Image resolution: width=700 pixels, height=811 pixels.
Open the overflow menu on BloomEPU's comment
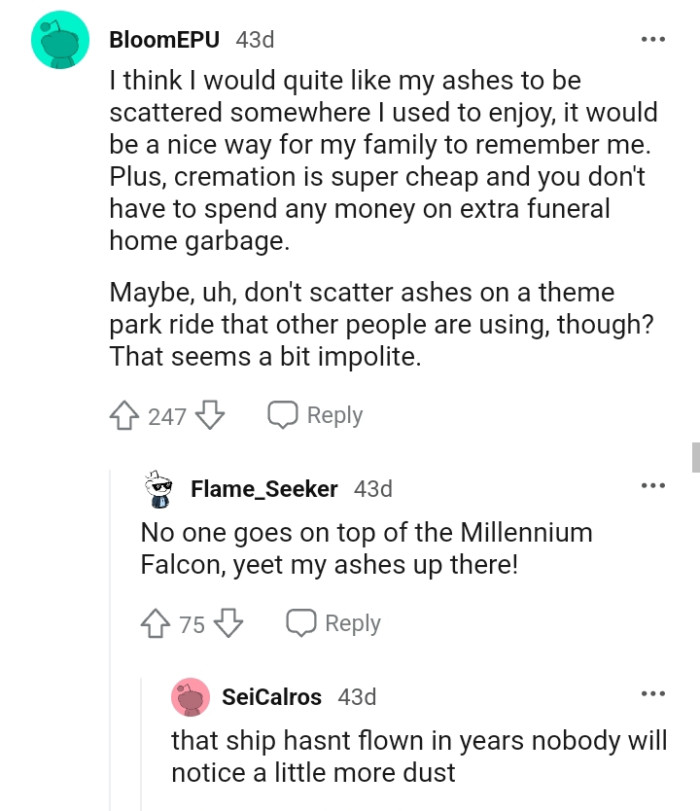pos(653,38)
